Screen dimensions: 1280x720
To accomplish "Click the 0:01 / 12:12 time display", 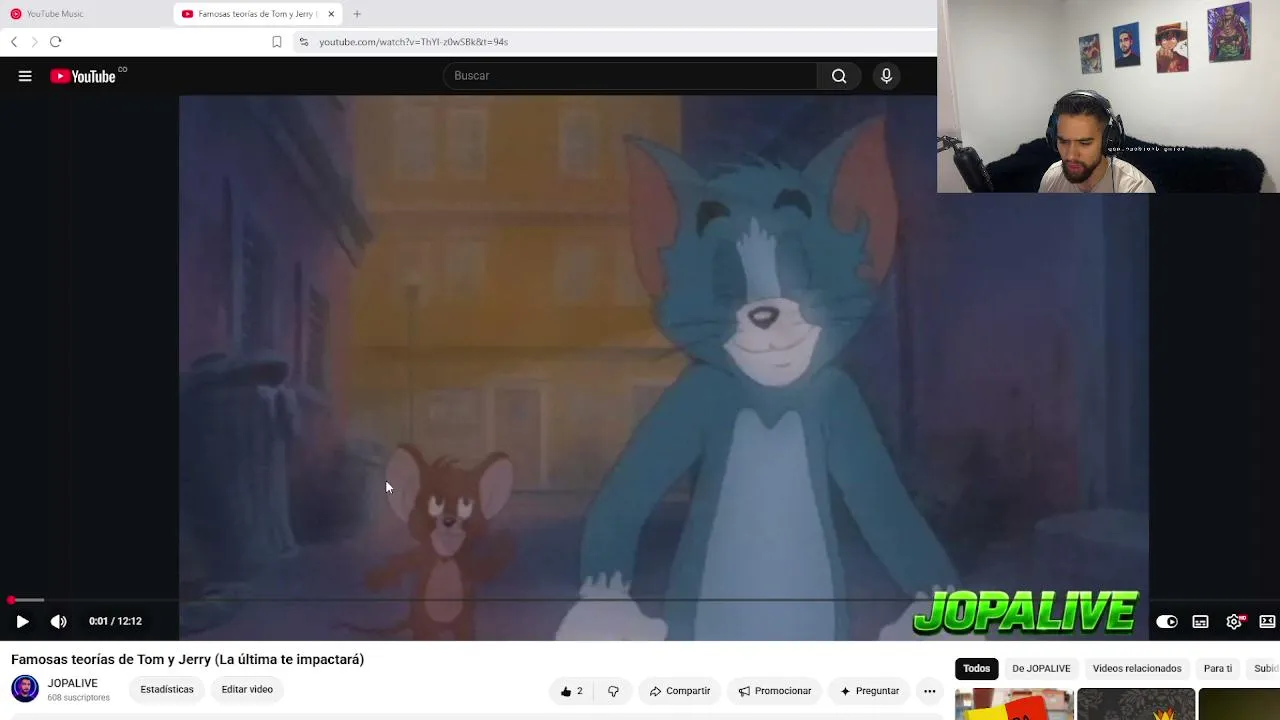I will click(115, 621).
